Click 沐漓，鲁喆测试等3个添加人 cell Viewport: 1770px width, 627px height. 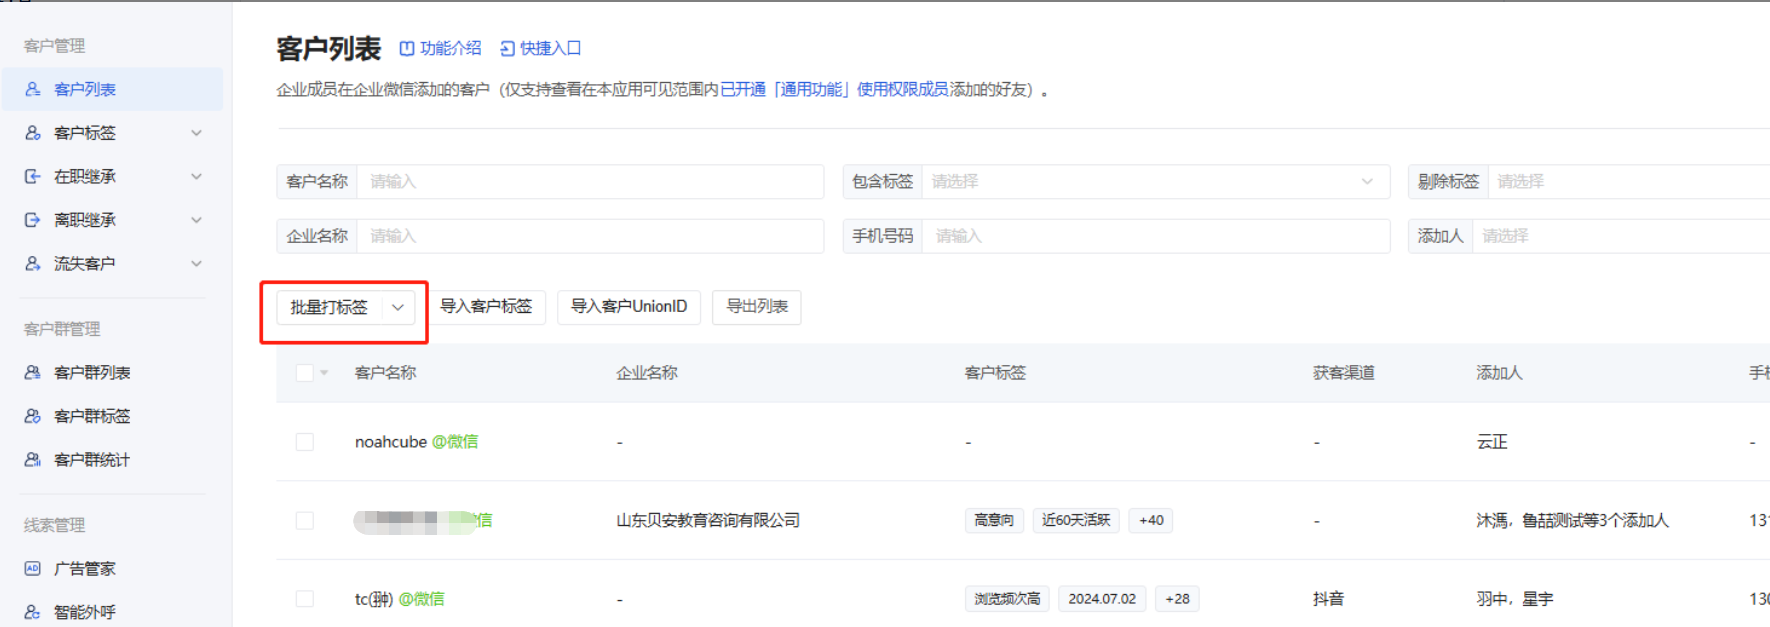(1573, 520)
